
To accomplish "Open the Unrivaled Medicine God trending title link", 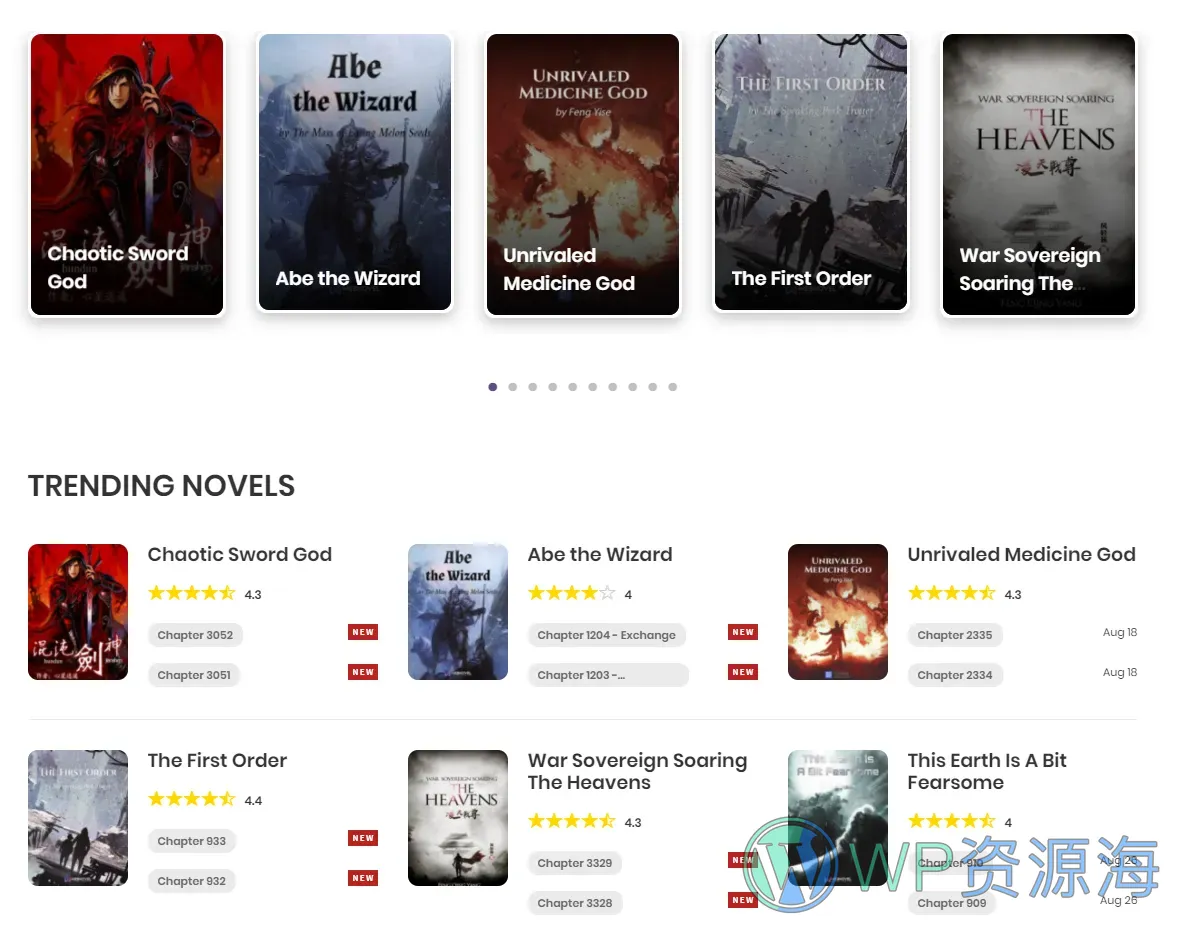I will coord(1021,554).
